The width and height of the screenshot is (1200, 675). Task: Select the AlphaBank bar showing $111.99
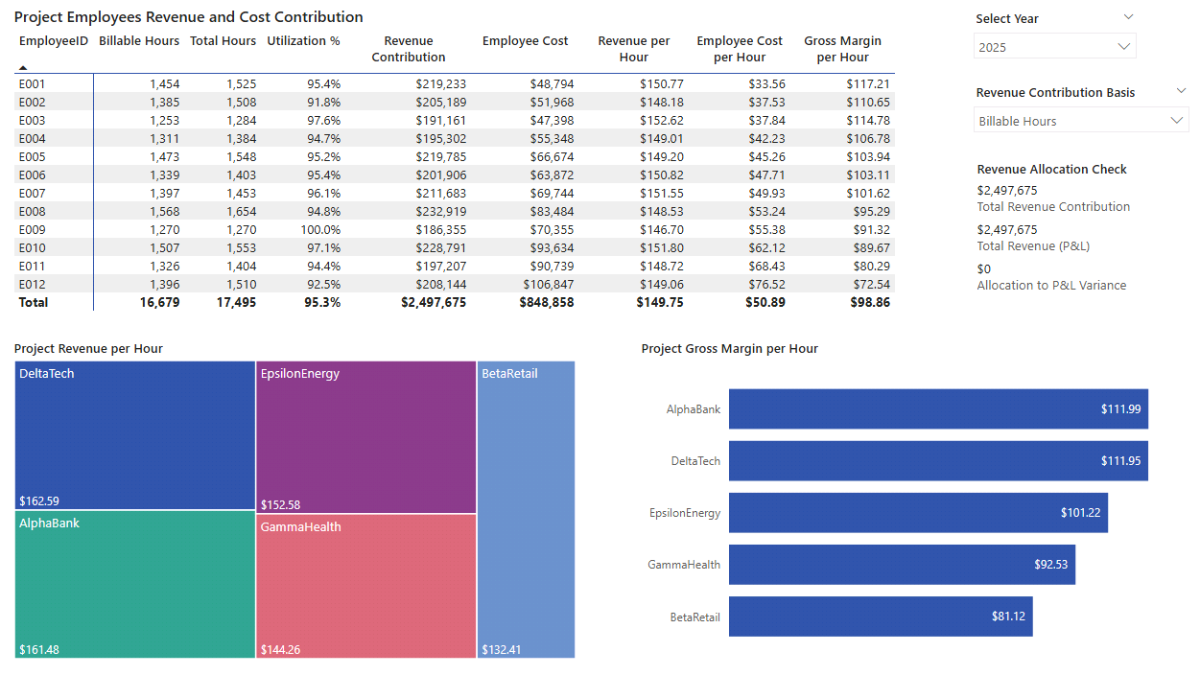[937, 409]
